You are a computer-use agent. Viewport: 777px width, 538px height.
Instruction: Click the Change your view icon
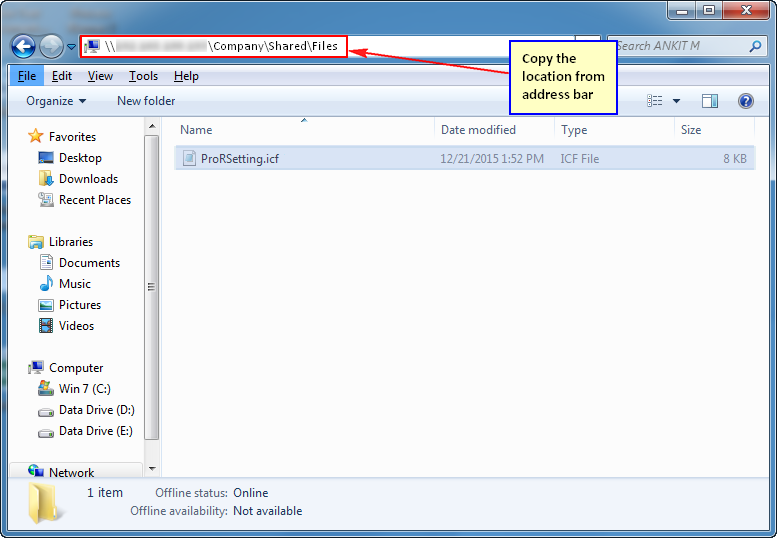pos(655,101)
